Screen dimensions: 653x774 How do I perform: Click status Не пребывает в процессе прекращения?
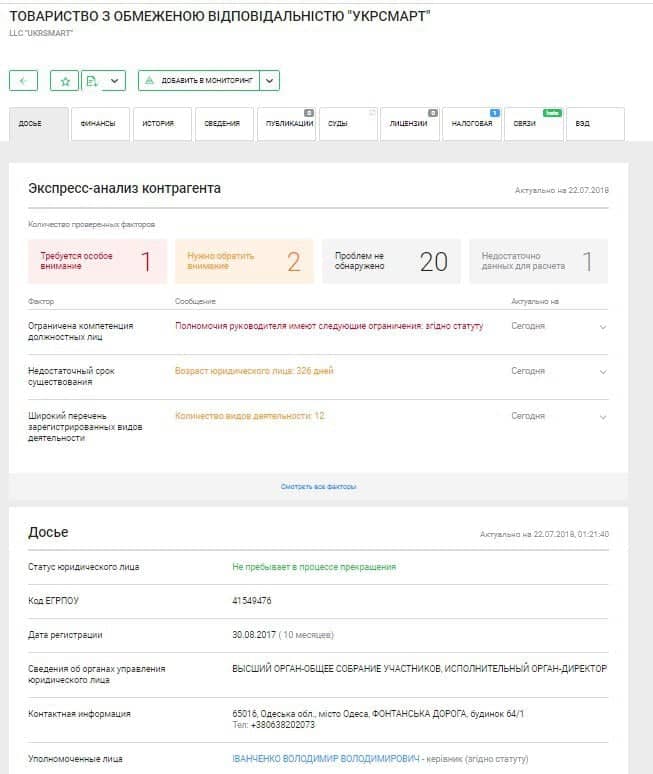point(314,567)
